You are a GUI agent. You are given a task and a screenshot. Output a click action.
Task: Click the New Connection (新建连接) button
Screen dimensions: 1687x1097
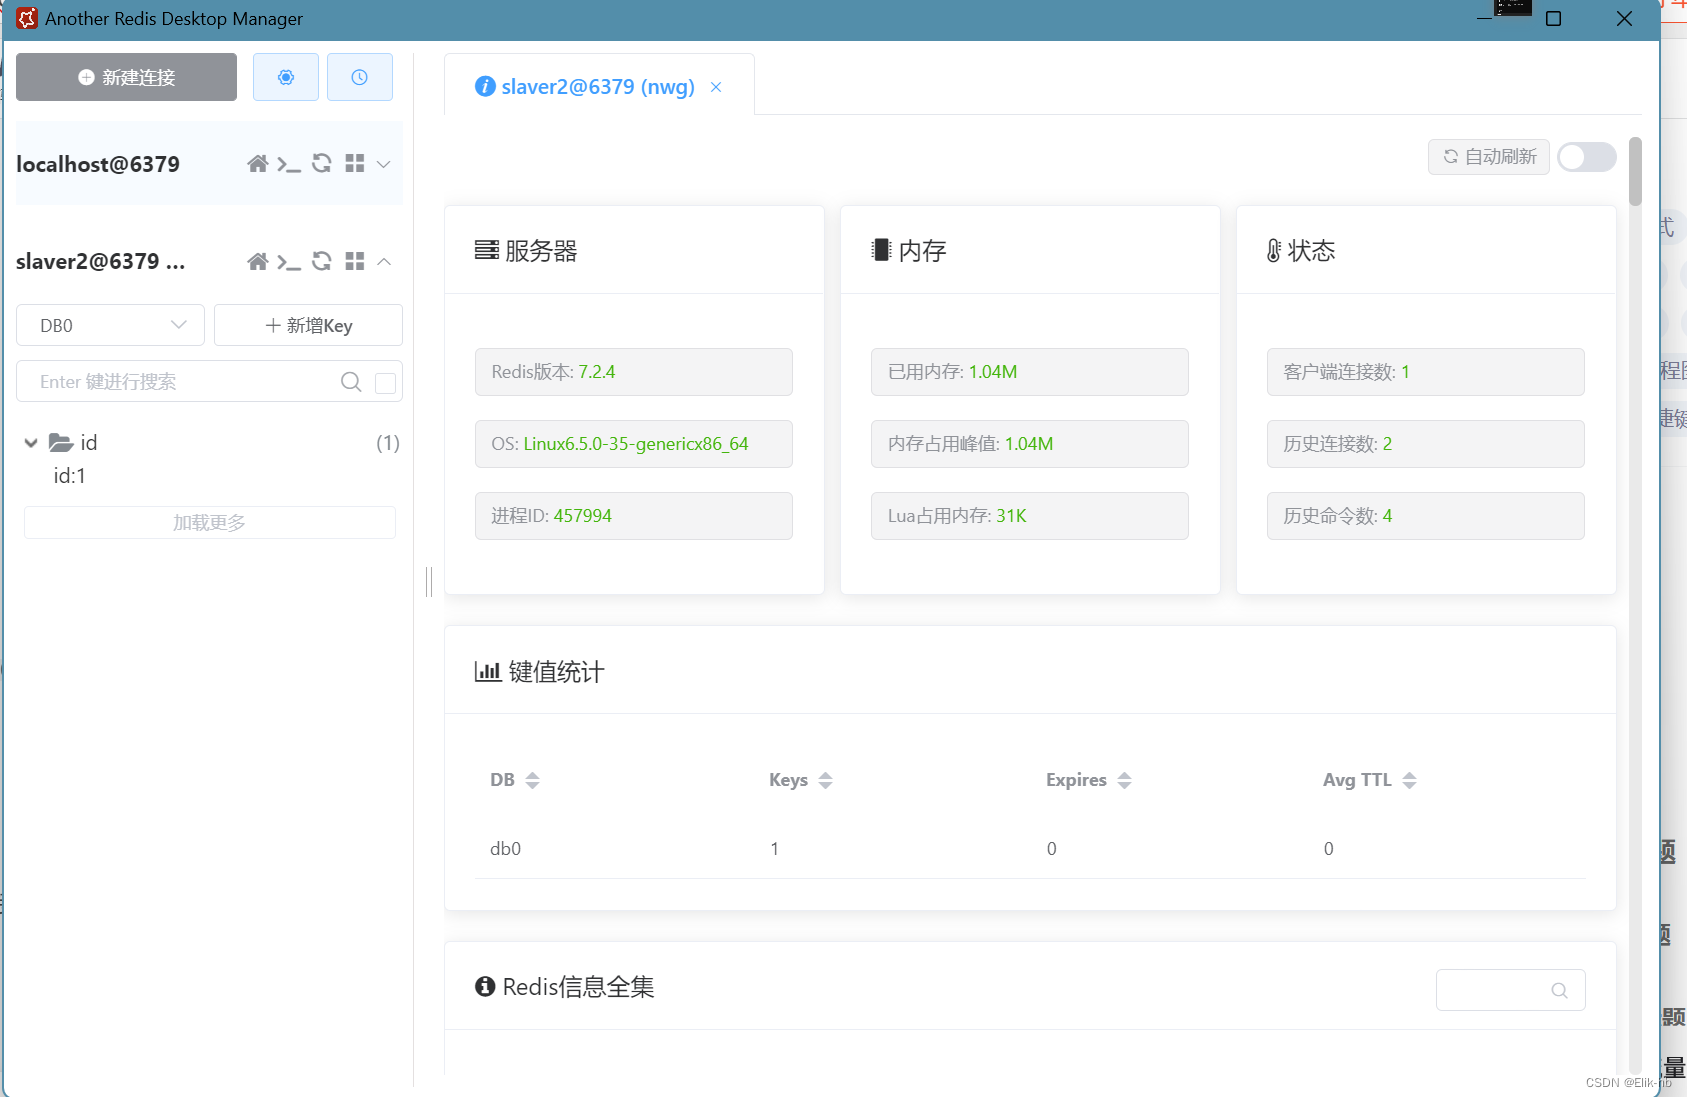(126, 77)
